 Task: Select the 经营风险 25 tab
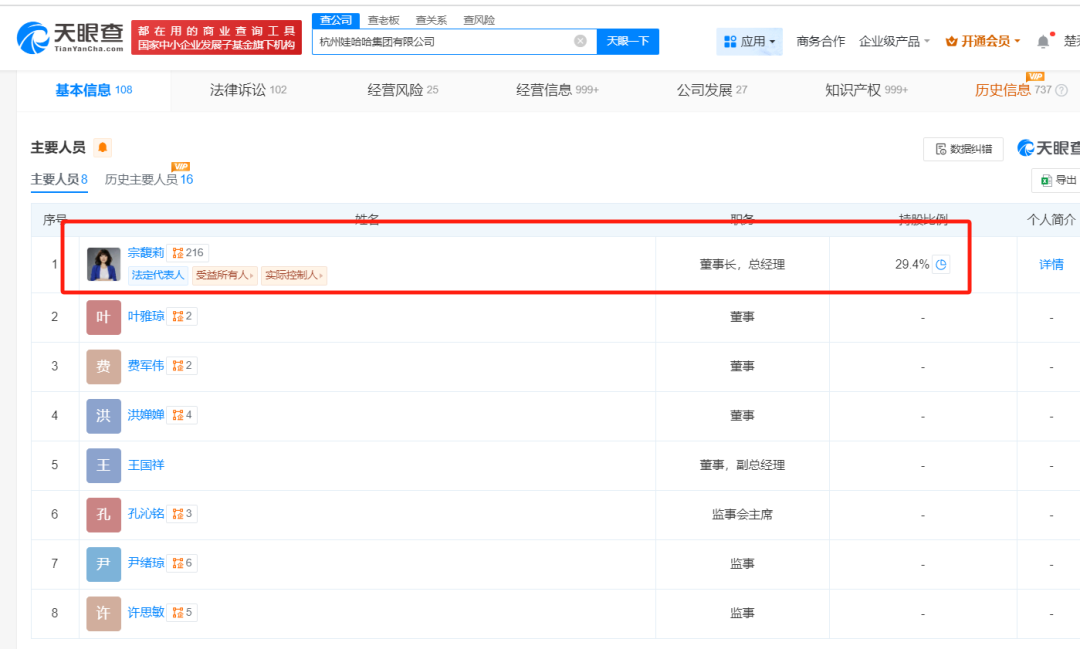click(x=402, y=90)
